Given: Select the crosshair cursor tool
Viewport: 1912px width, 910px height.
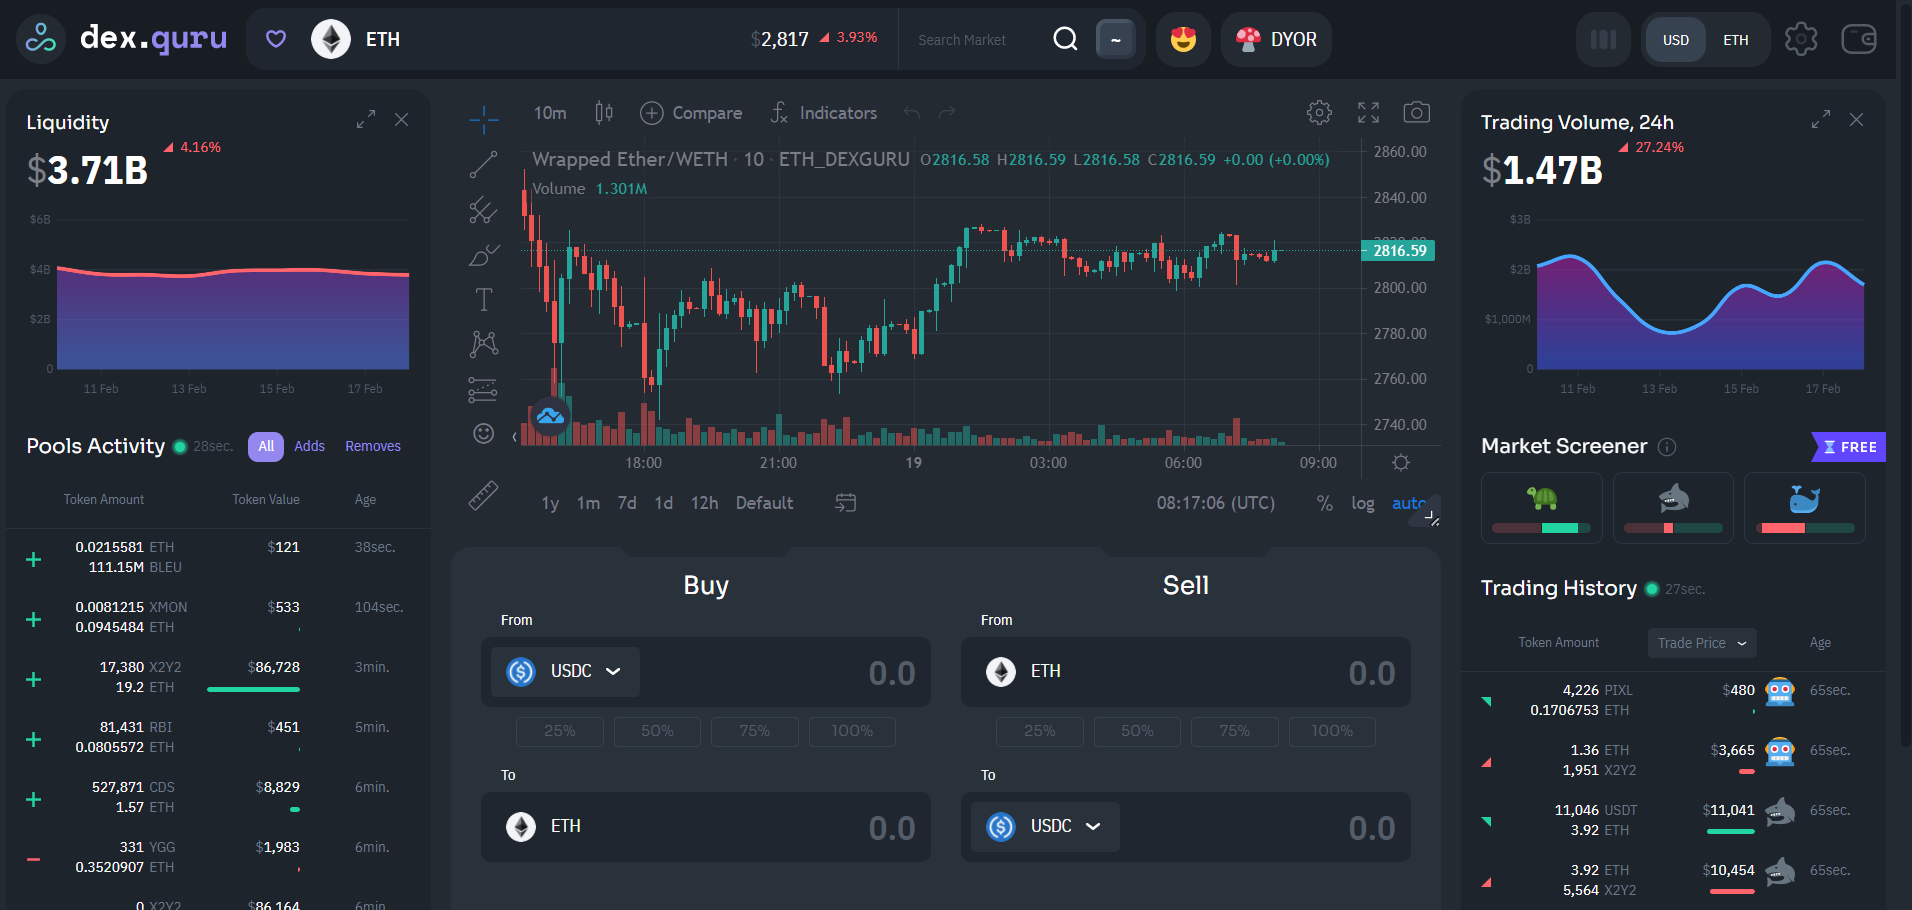Looking at the screenshot, I should coord(484,120).
